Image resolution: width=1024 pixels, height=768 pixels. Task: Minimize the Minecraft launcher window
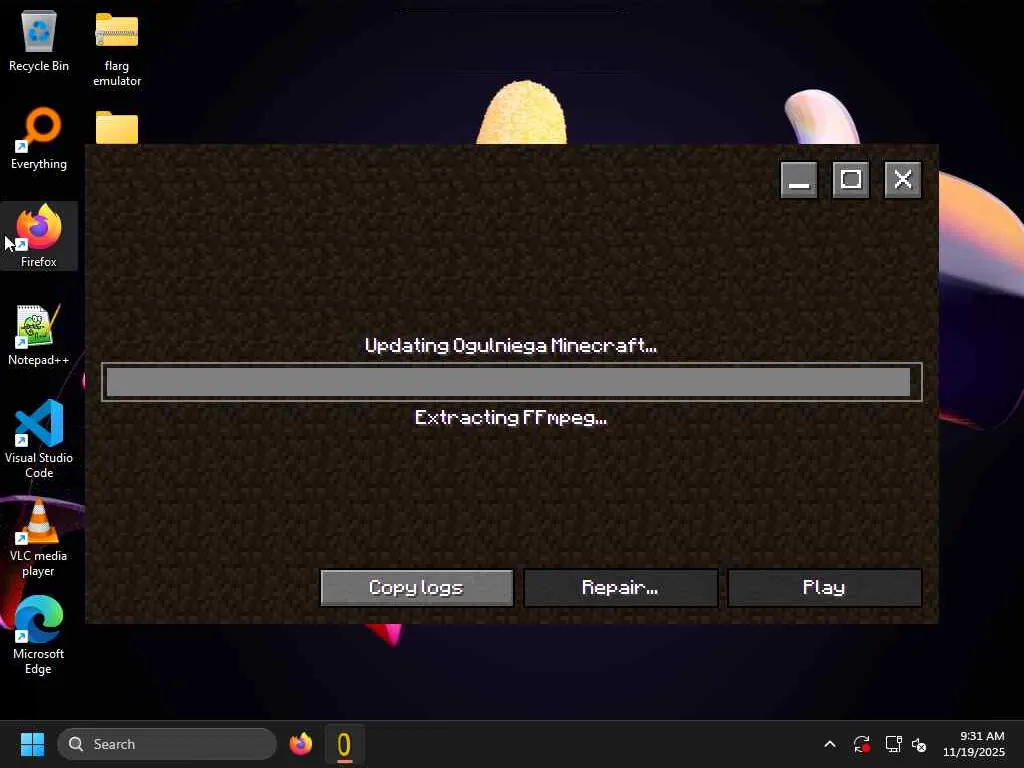(799, 180)
